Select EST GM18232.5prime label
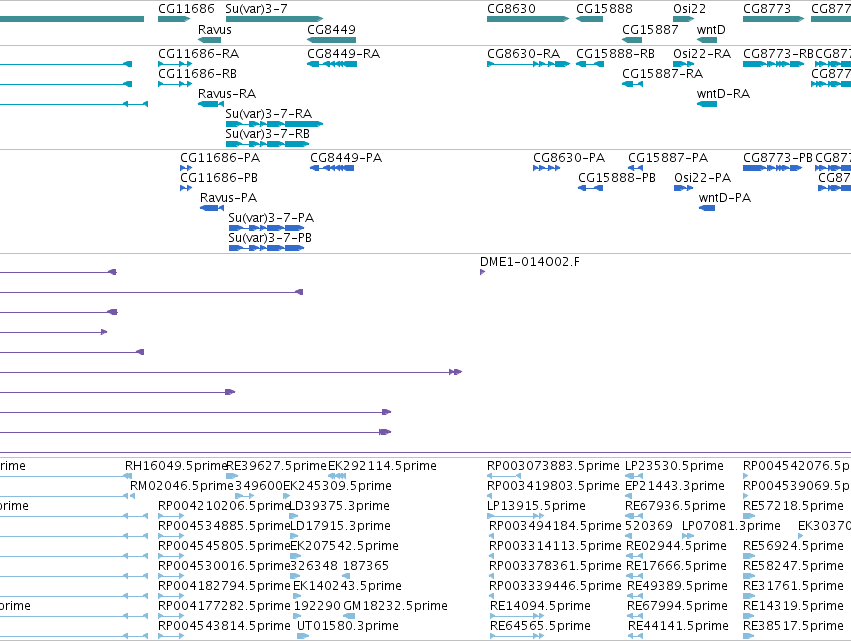This screenshot has height=641, width=851. 396,606
